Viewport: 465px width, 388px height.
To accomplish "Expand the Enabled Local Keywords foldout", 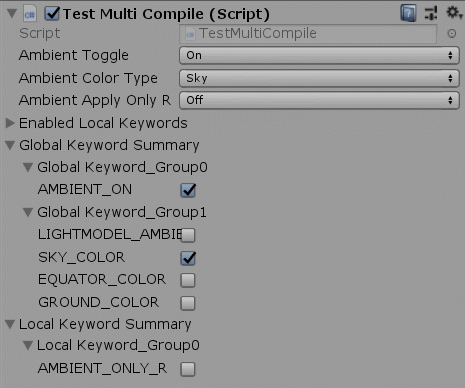I will click(10, 123).
